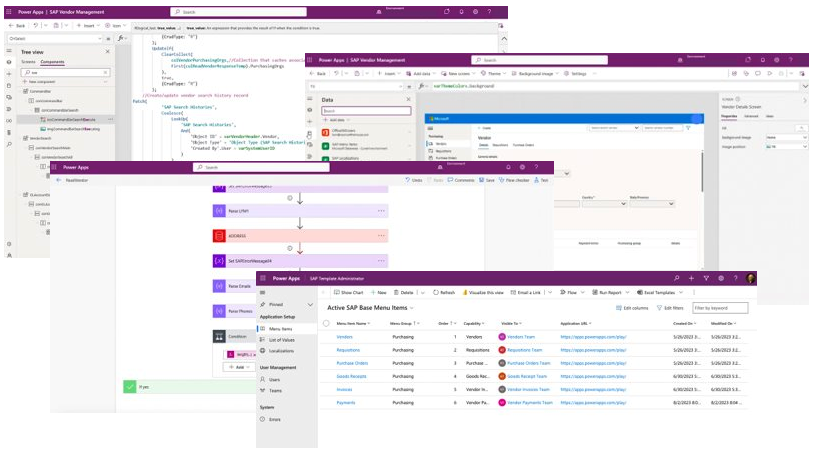The height and width of the screenshot is (456, 815).
Task: Close the Data pane
Action: tap(408, 99)
